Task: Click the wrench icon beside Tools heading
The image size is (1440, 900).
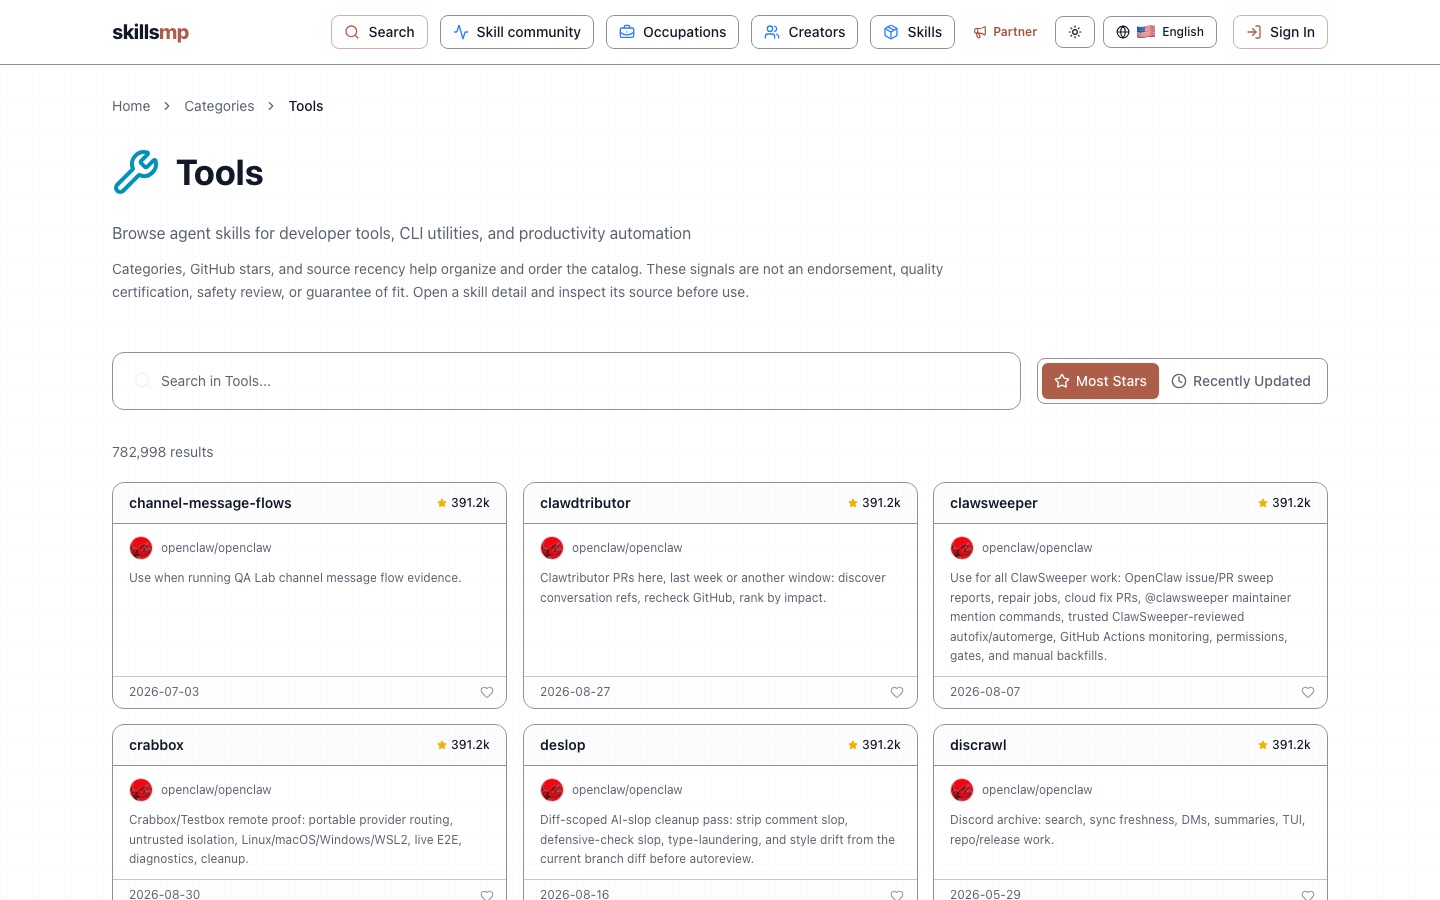Action: pyautogui.click(x=136, y=172)
